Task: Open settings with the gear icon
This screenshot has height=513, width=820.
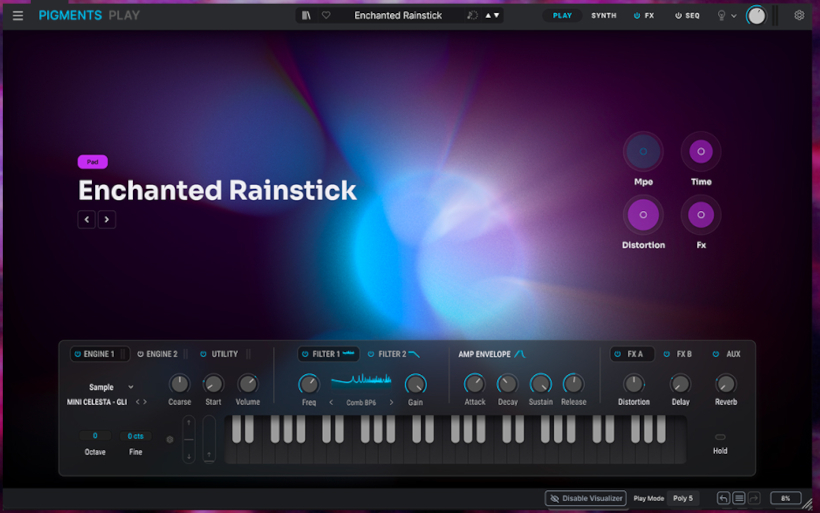Action: [x=799, y=15]
